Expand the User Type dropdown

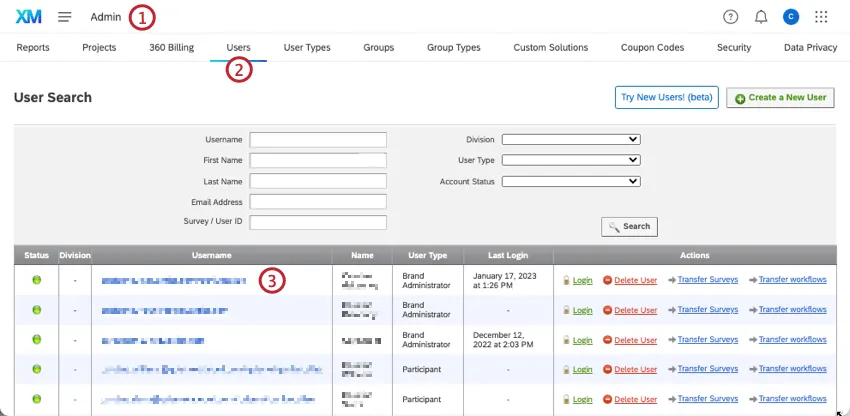tap(570, 160)
